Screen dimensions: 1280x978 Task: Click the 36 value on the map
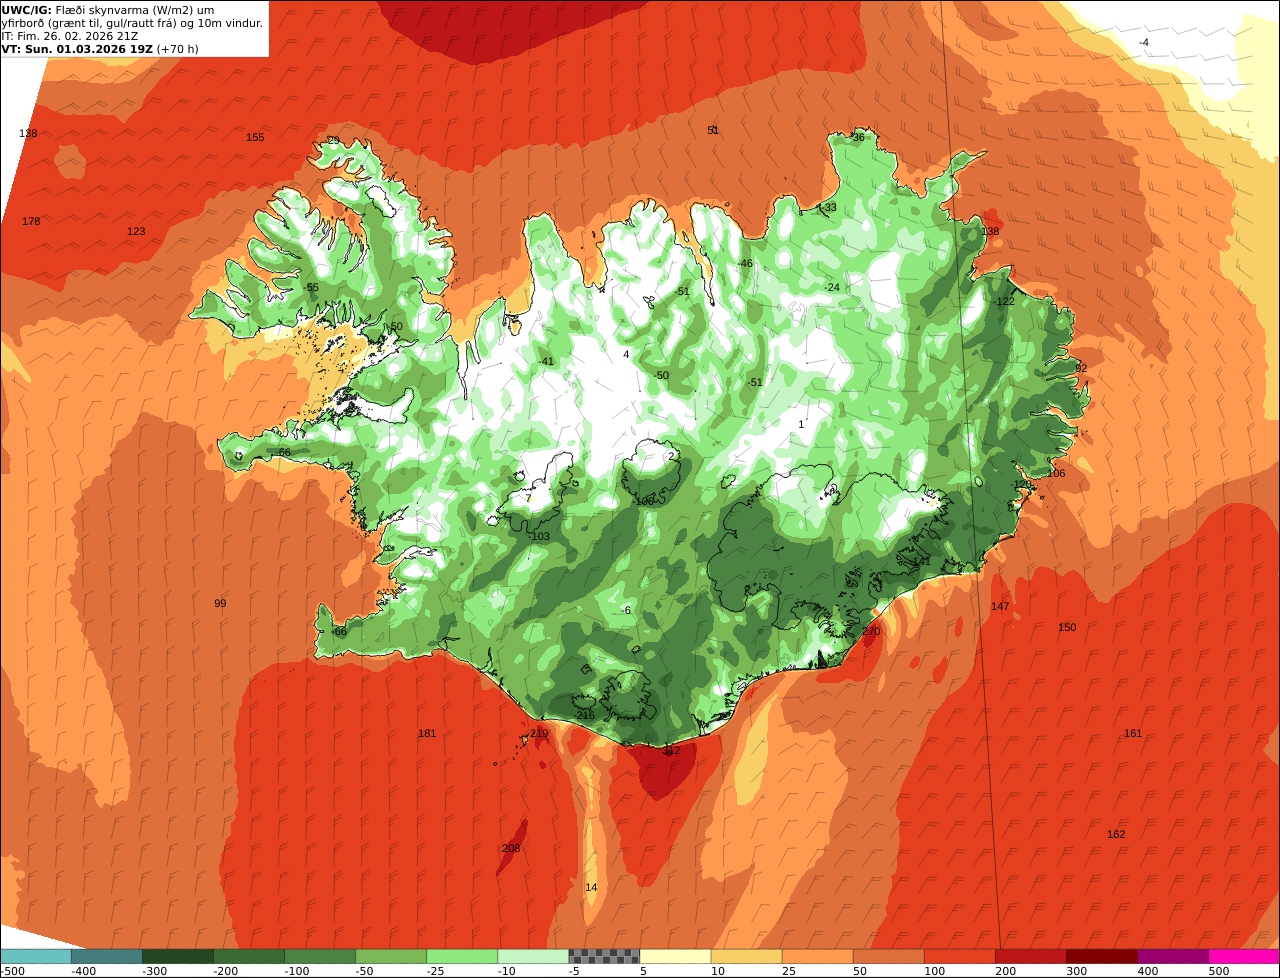click(858, 137)
